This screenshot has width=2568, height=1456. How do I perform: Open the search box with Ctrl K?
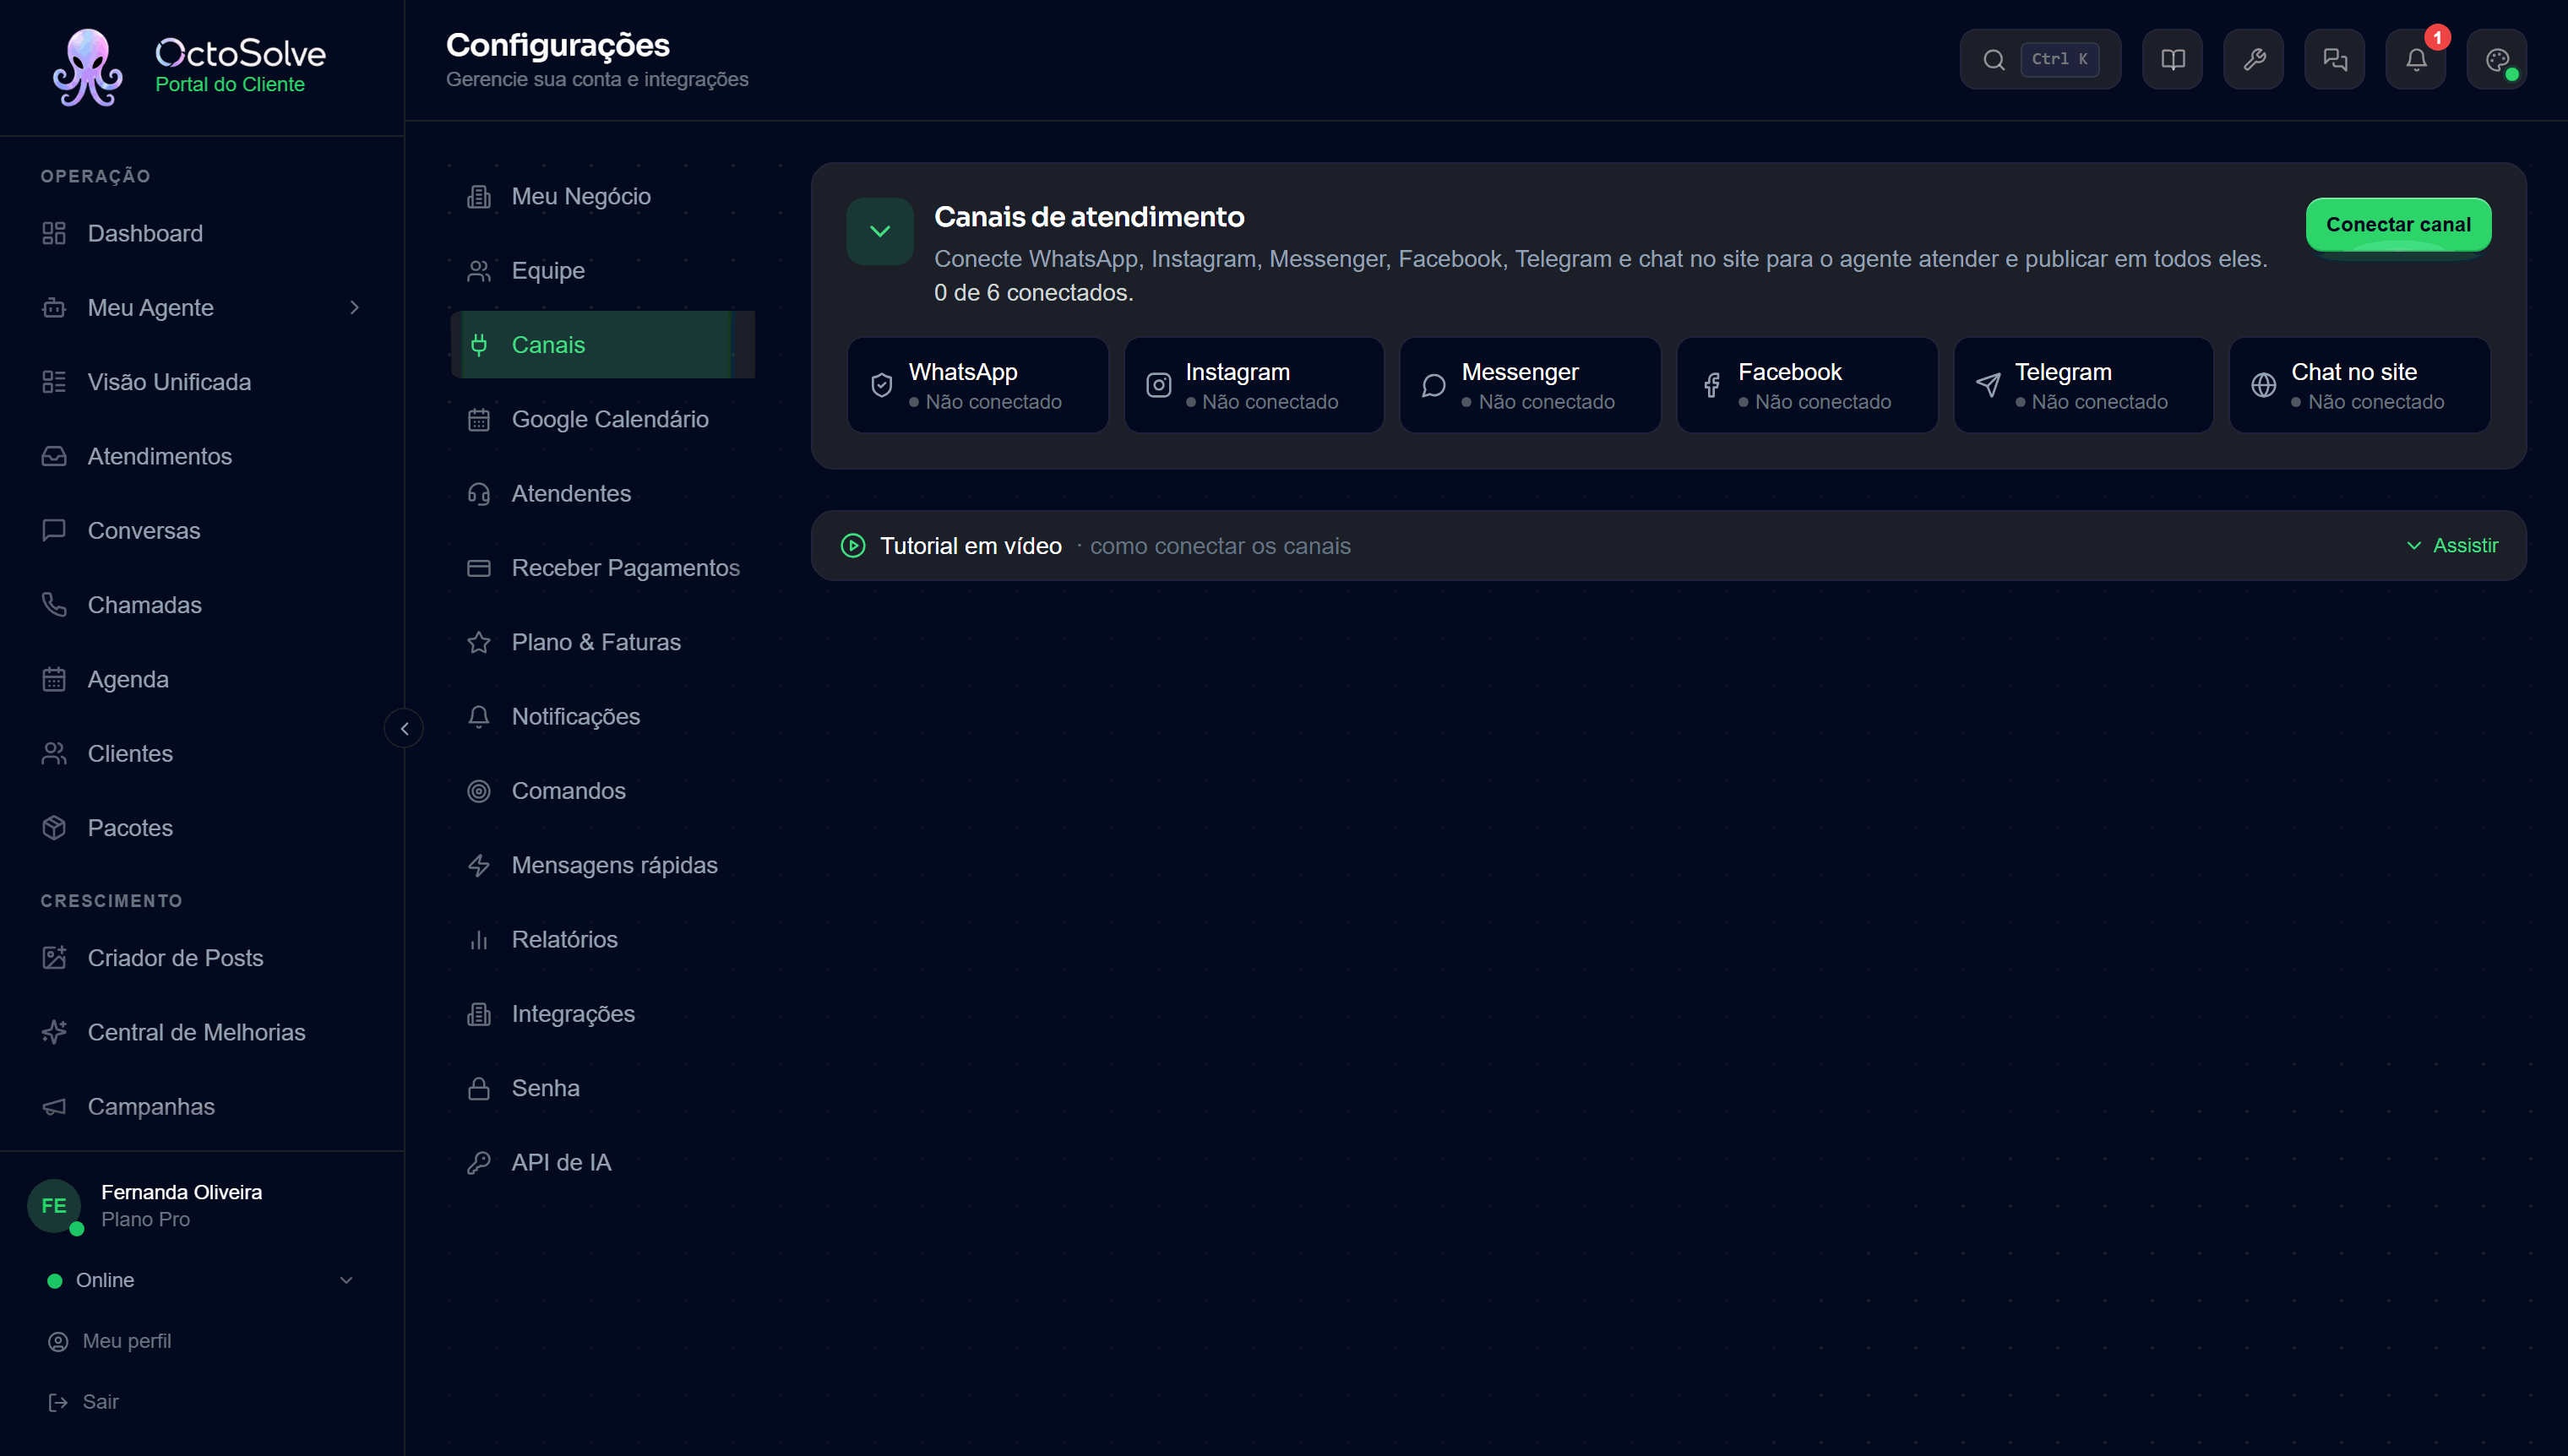tap(2040, 60)
